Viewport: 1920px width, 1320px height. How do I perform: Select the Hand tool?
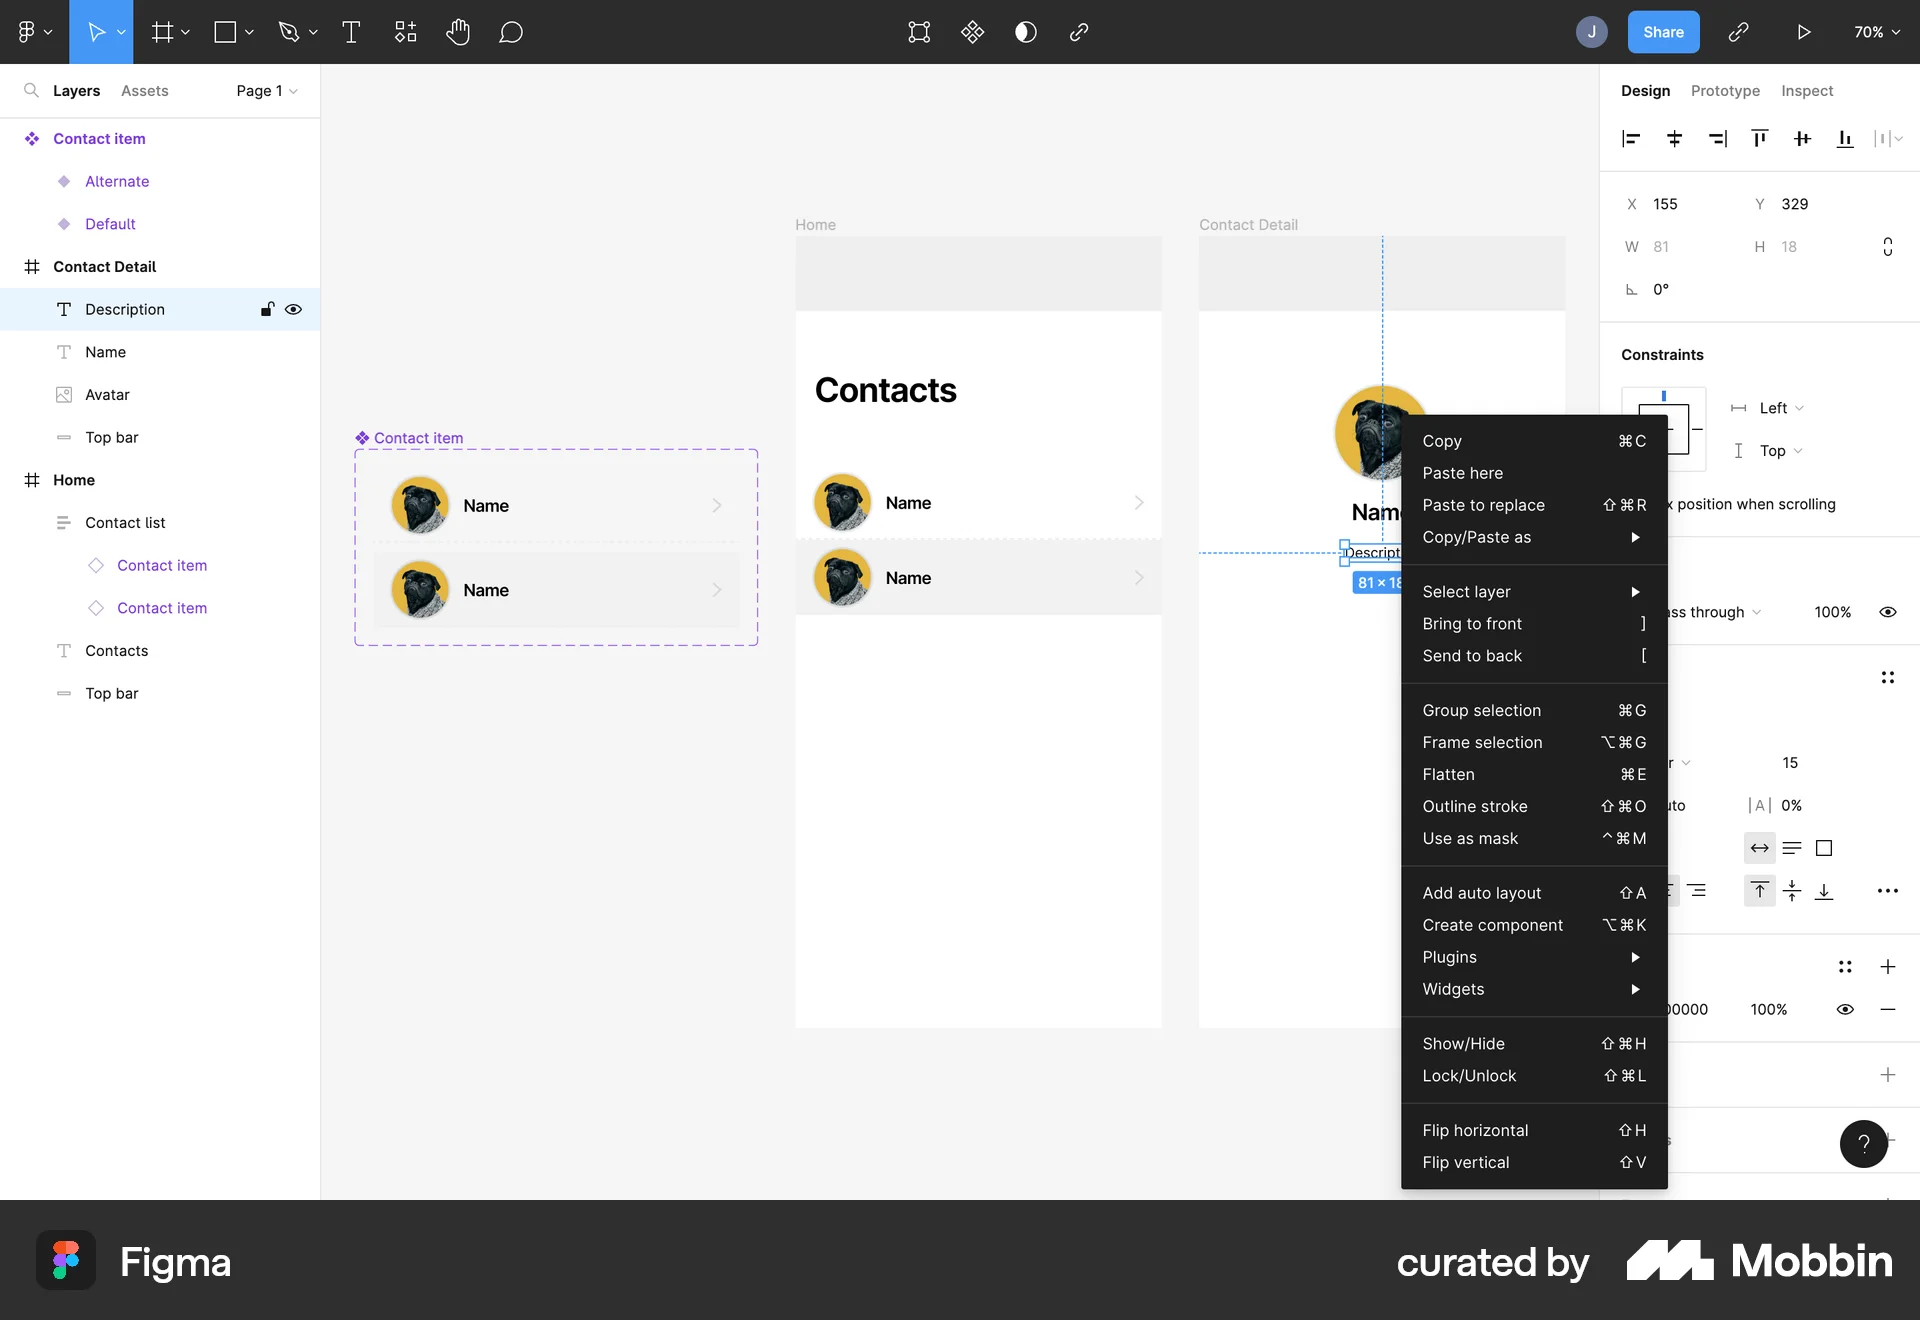tap(458, 31)
